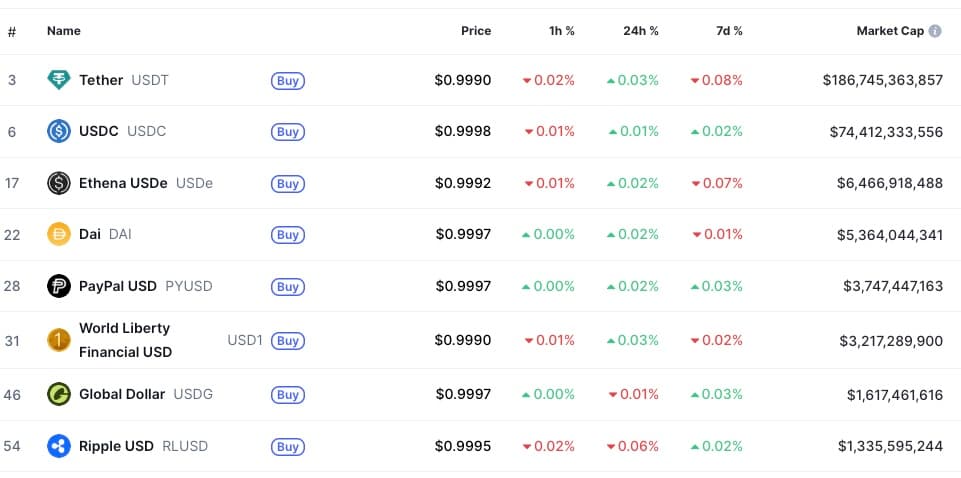Click the Tether coin logo icon
961x478 pixels.
[x=59, y=80]
